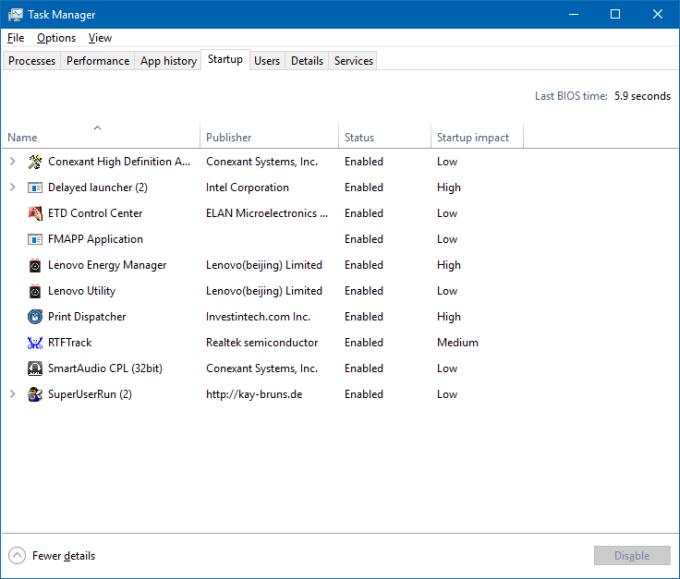Sort by the Publisher column header
The width and height of the screenshot is (680, 579).
tap(269, 136)
